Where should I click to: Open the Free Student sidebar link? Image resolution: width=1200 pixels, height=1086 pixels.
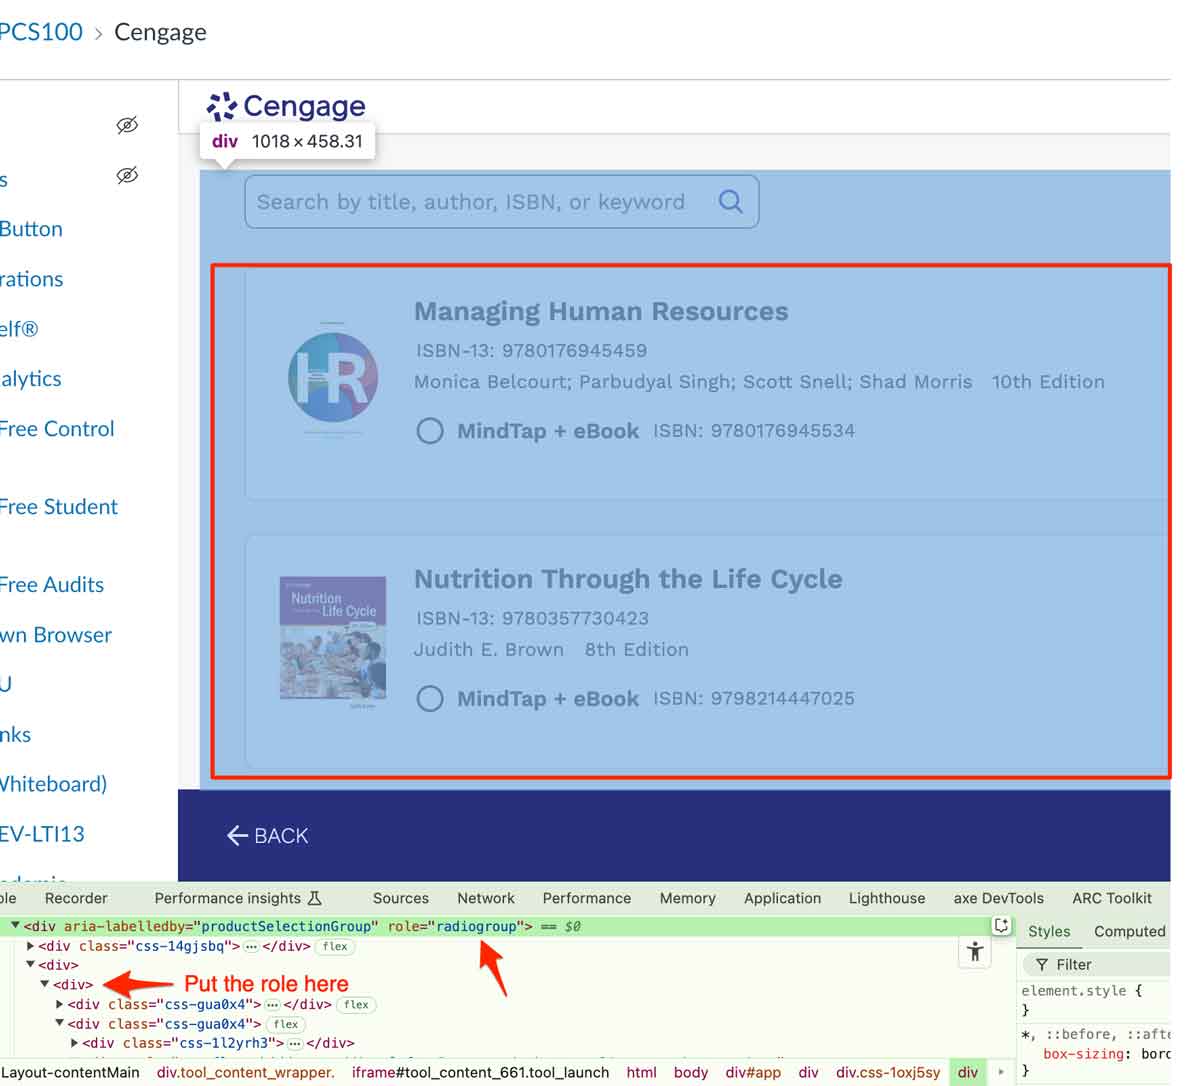pos(59,507)
